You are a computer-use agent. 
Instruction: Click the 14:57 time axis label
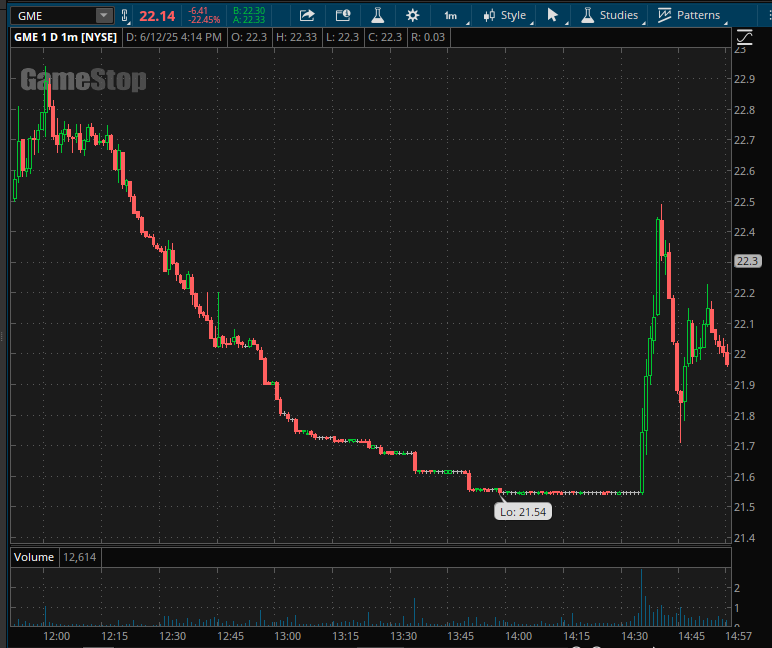[x=738, y=636]
